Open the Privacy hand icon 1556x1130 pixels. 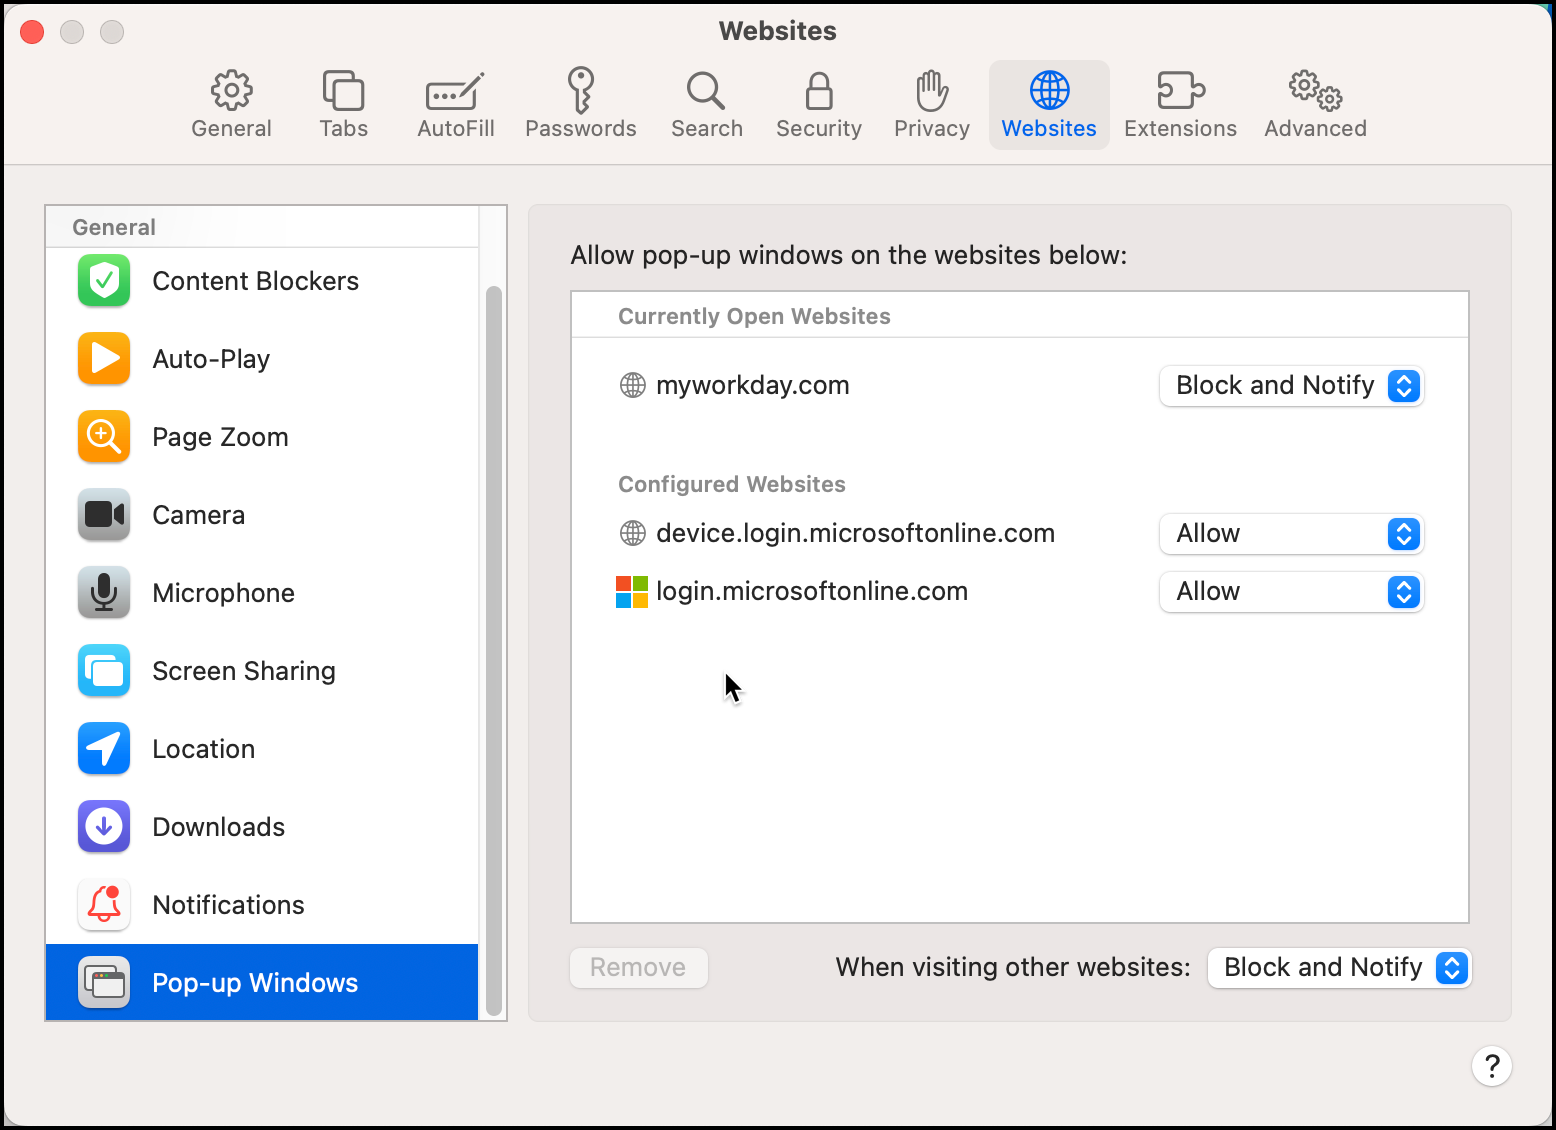(932, 90)
